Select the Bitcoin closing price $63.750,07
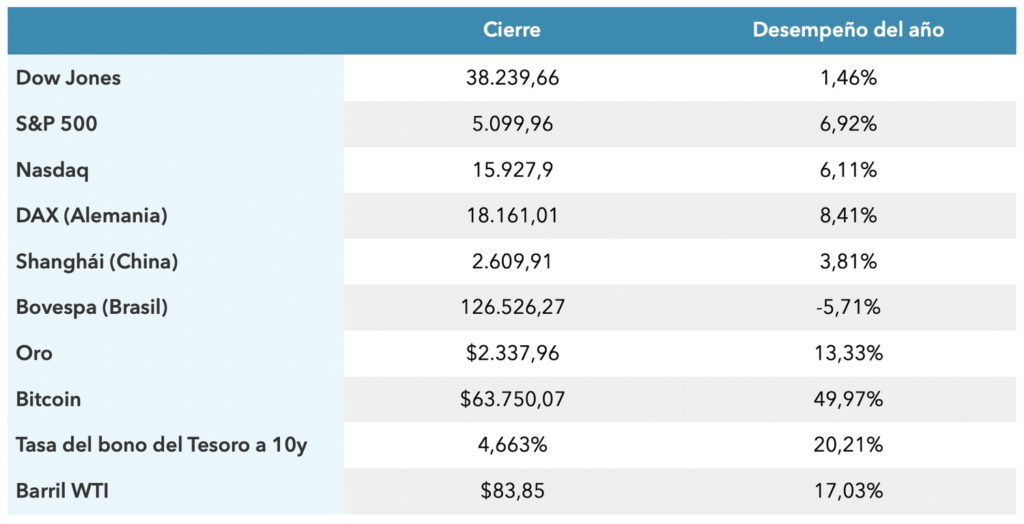Image resolution: width=1024 pixels, height=524 pixels. pos(512,400)
